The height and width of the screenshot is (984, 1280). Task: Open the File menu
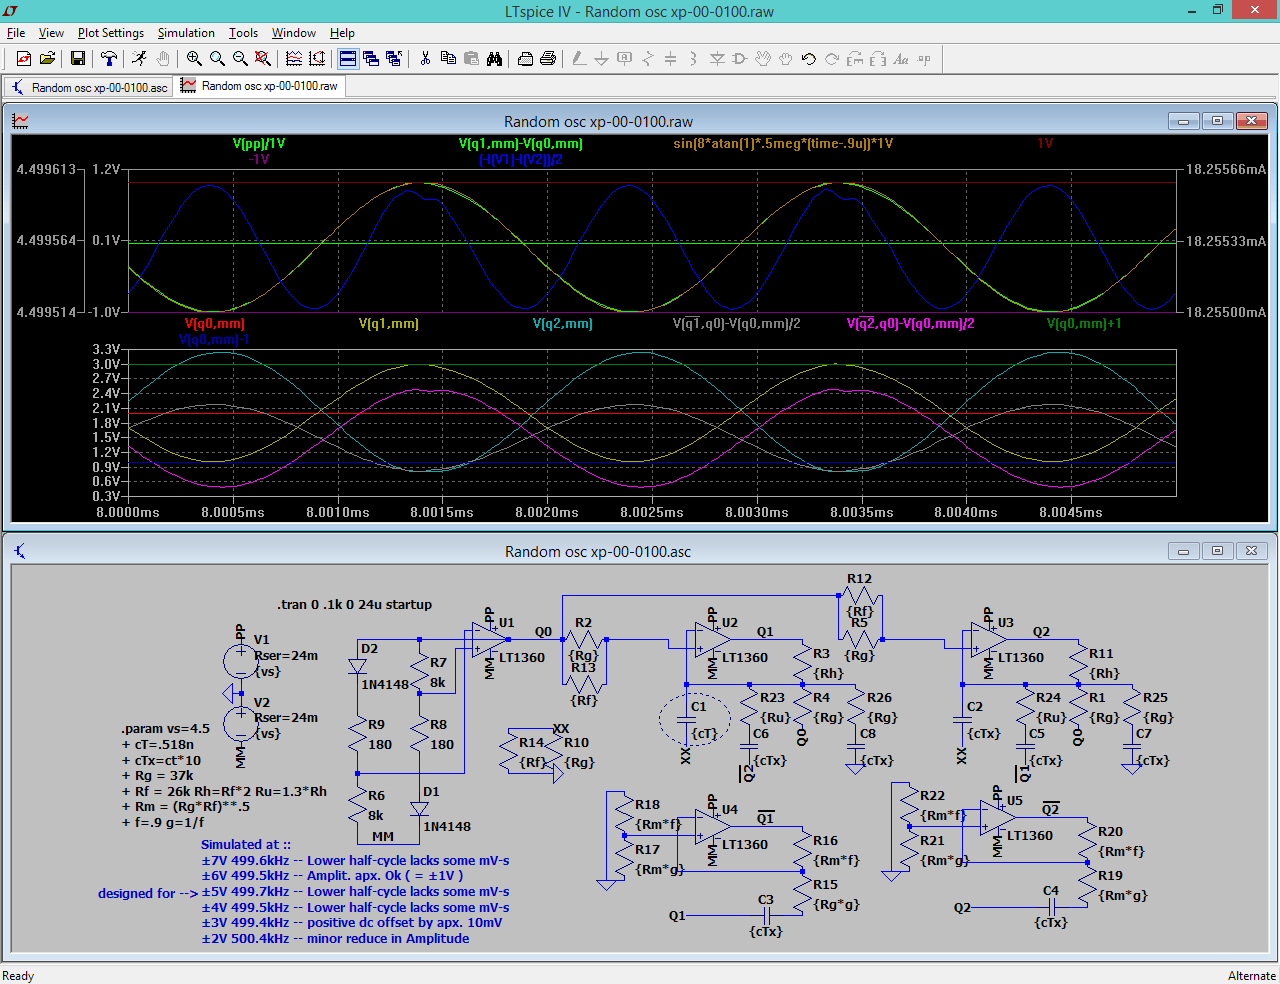tap(16, 33)
